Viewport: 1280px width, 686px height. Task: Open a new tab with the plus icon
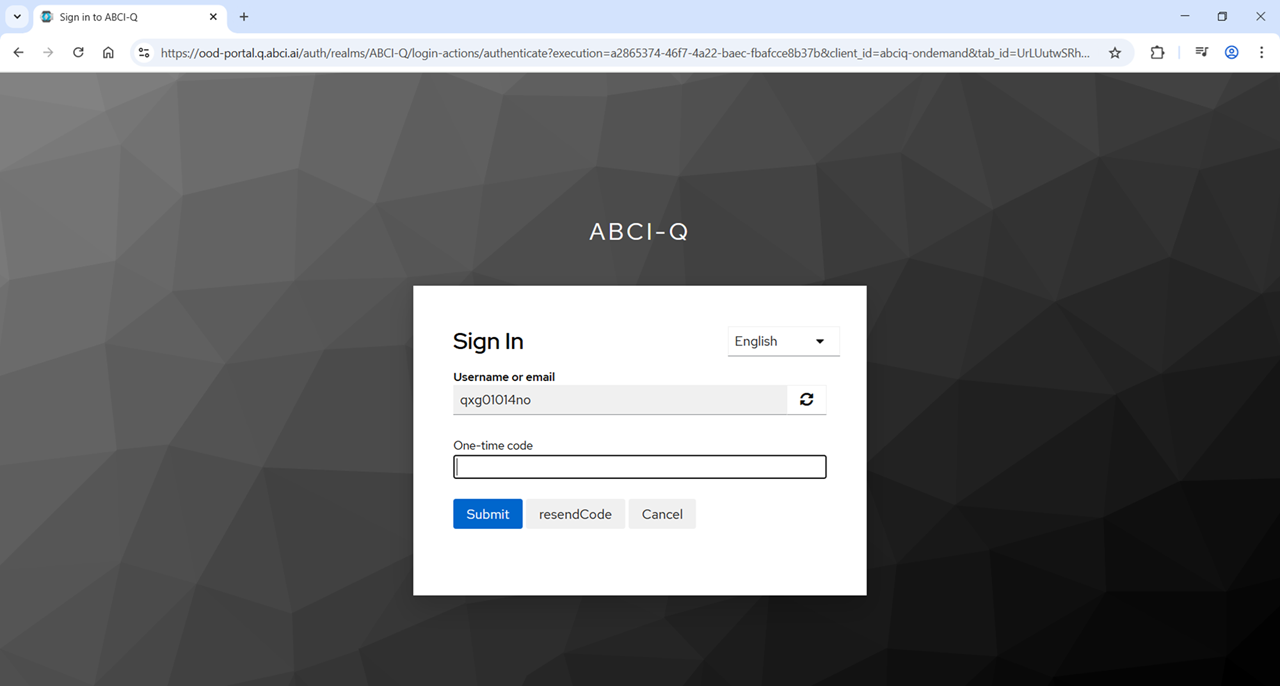tap(244, 17)
